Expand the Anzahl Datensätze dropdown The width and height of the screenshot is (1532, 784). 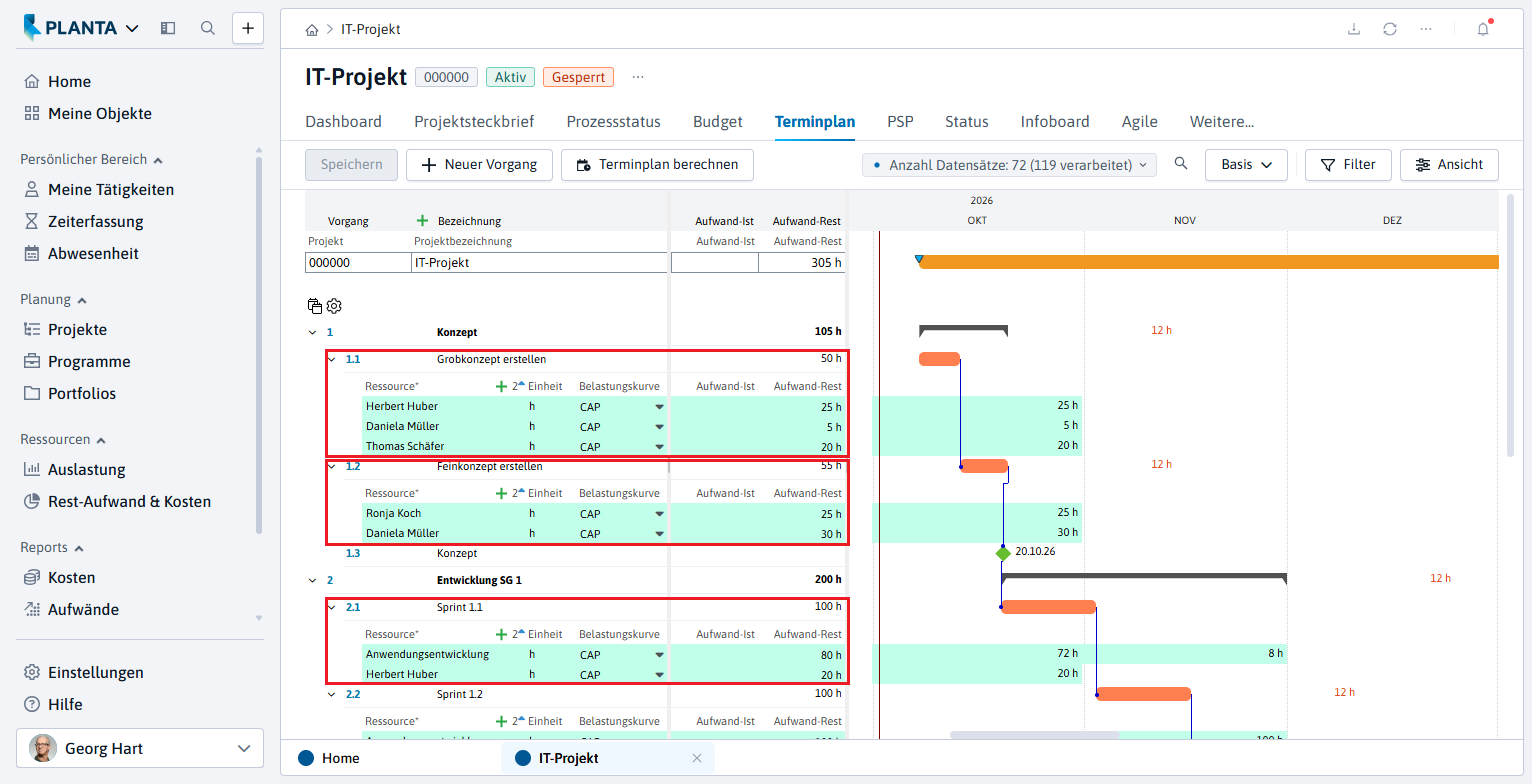(1009, 165)
